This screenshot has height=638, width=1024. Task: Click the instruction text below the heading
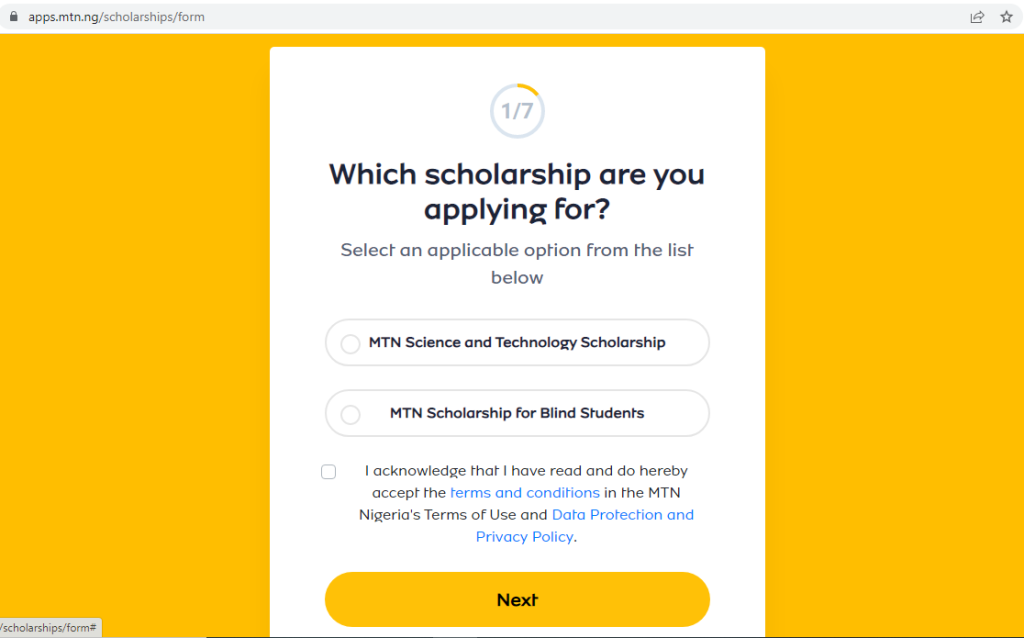517,263
